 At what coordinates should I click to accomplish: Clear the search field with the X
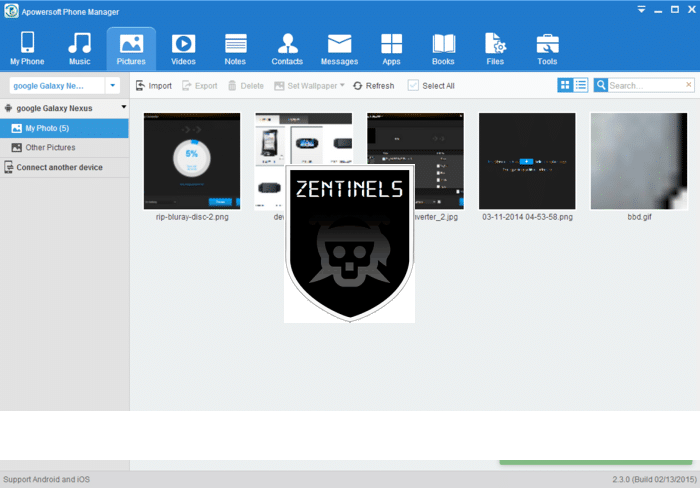[689, 84]
